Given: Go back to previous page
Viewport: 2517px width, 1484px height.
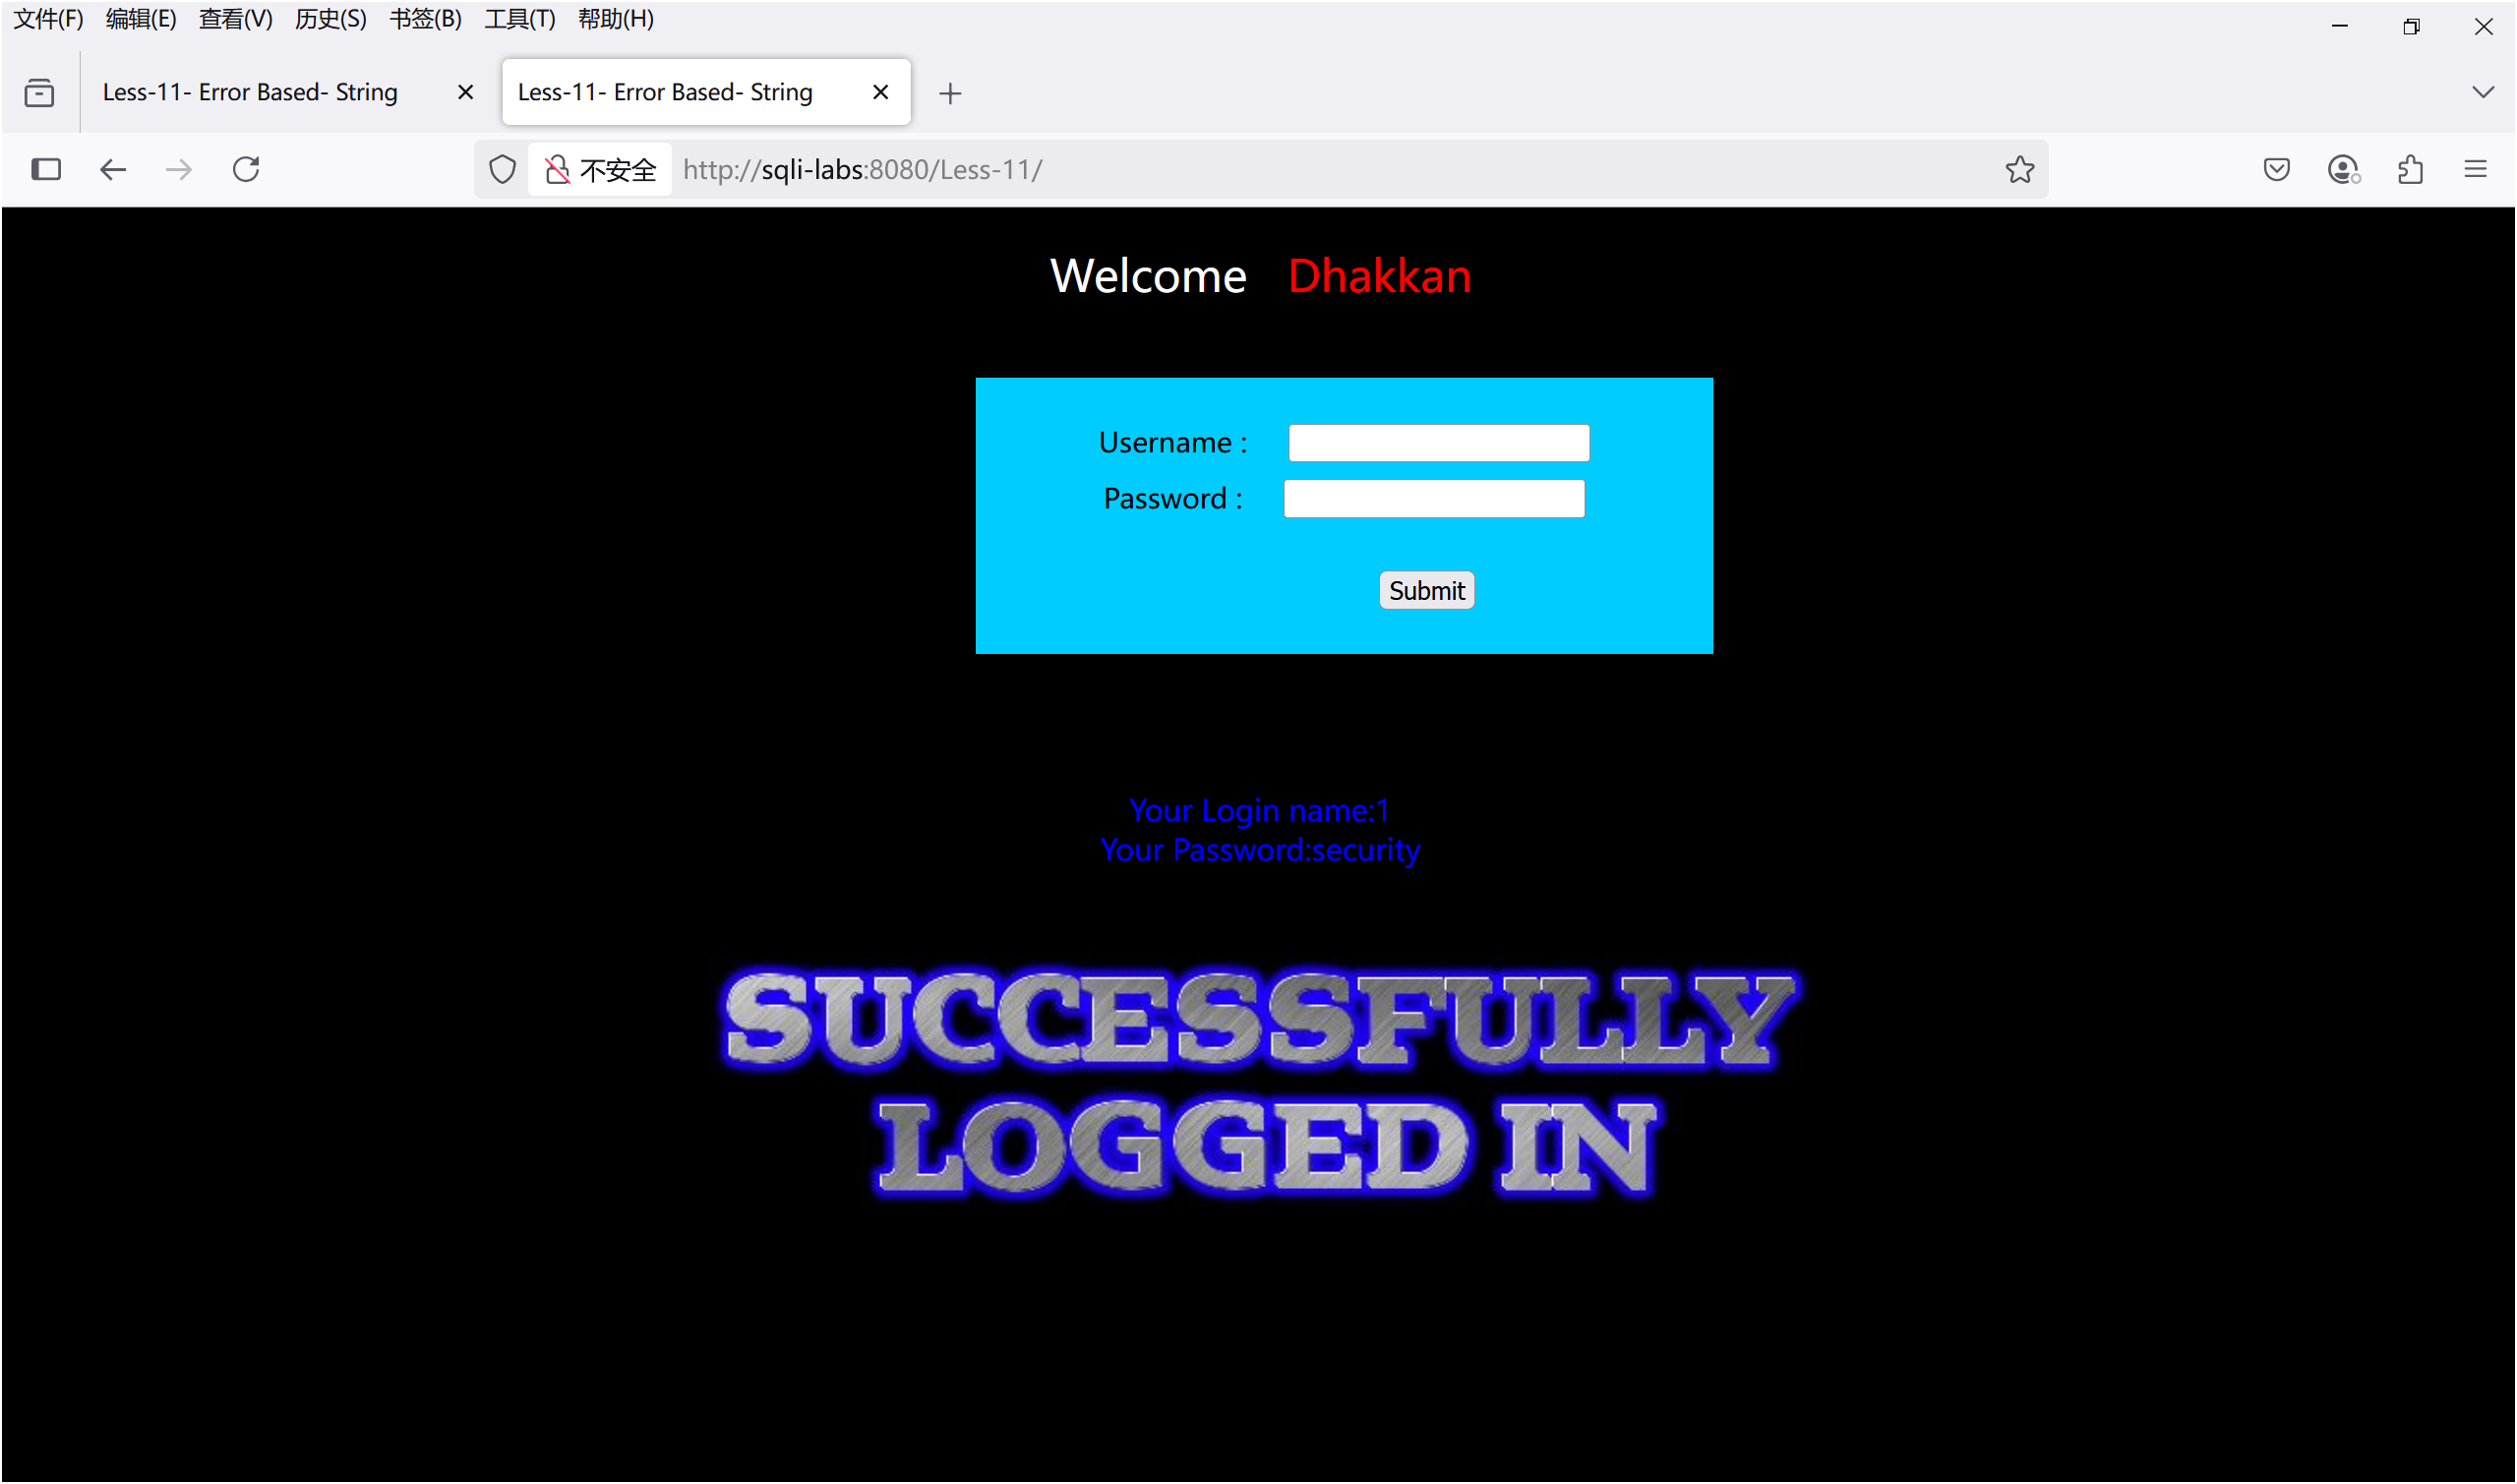Looking at the screenshot, I should tap(113, 170).
